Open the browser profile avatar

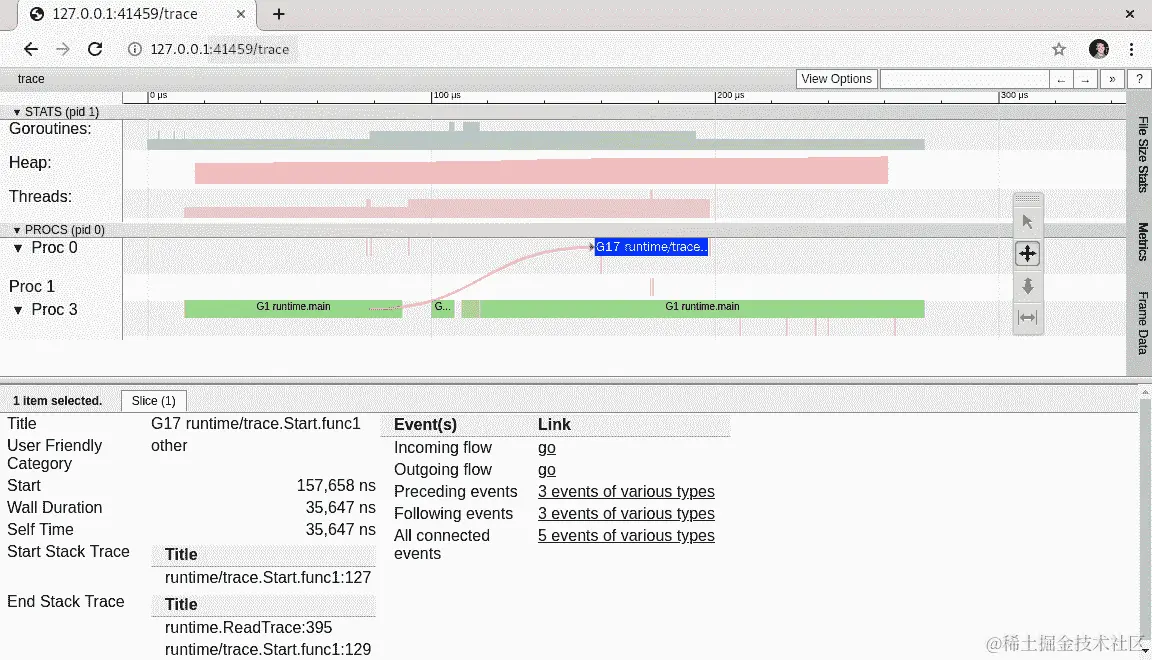coord(1098,49)
